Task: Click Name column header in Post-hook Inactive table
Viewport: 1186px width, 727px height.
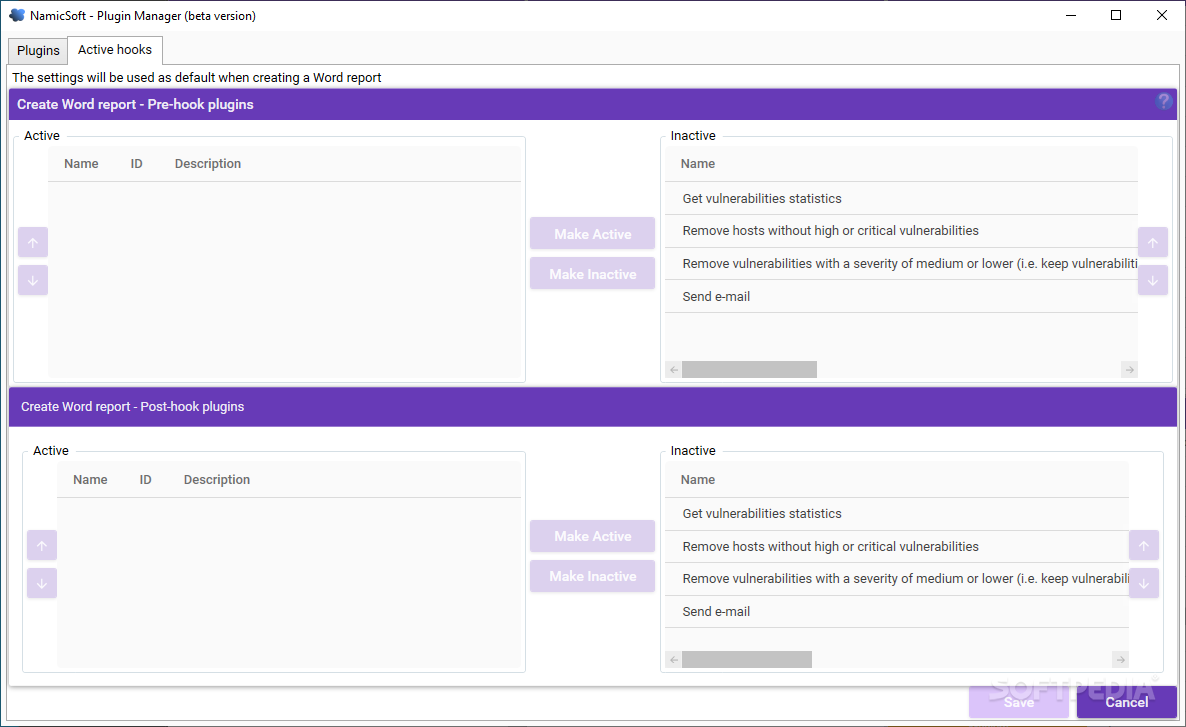Action: tap(697, 480)
